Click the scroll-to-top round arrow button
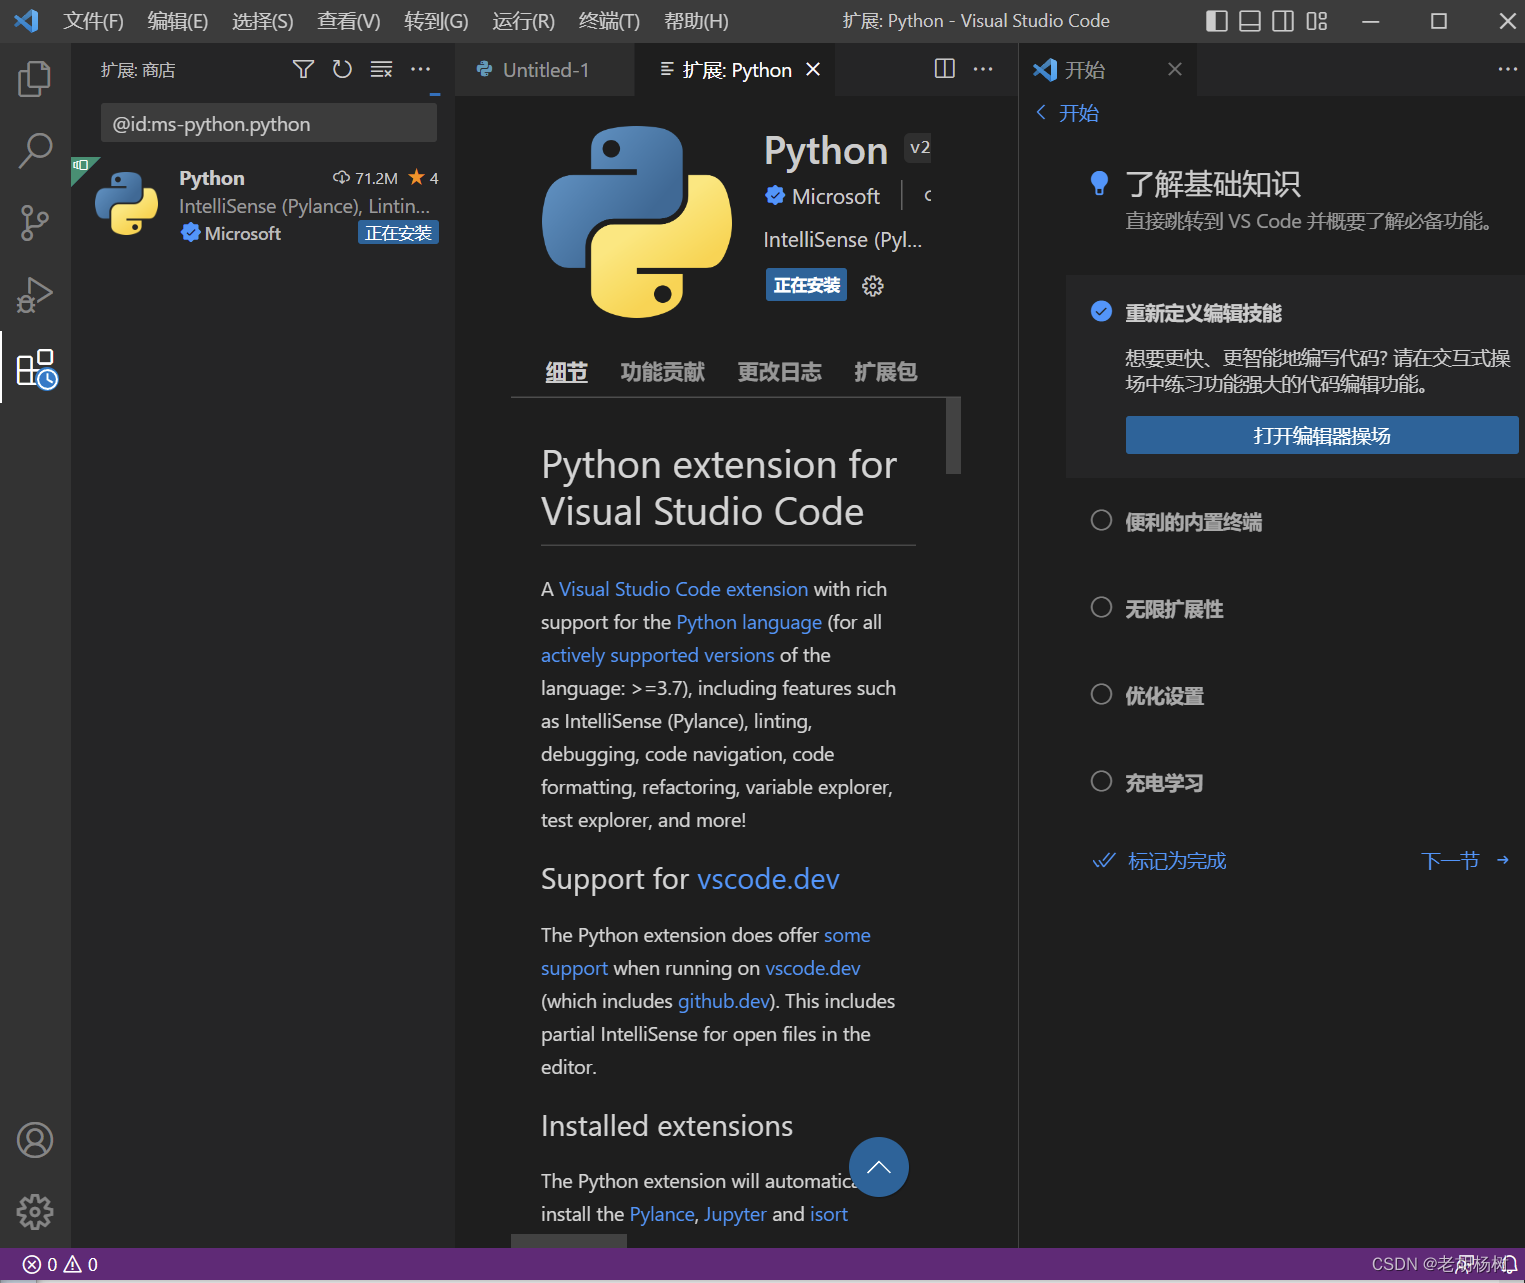1525x1283 pixels. tap(879, 1167)
